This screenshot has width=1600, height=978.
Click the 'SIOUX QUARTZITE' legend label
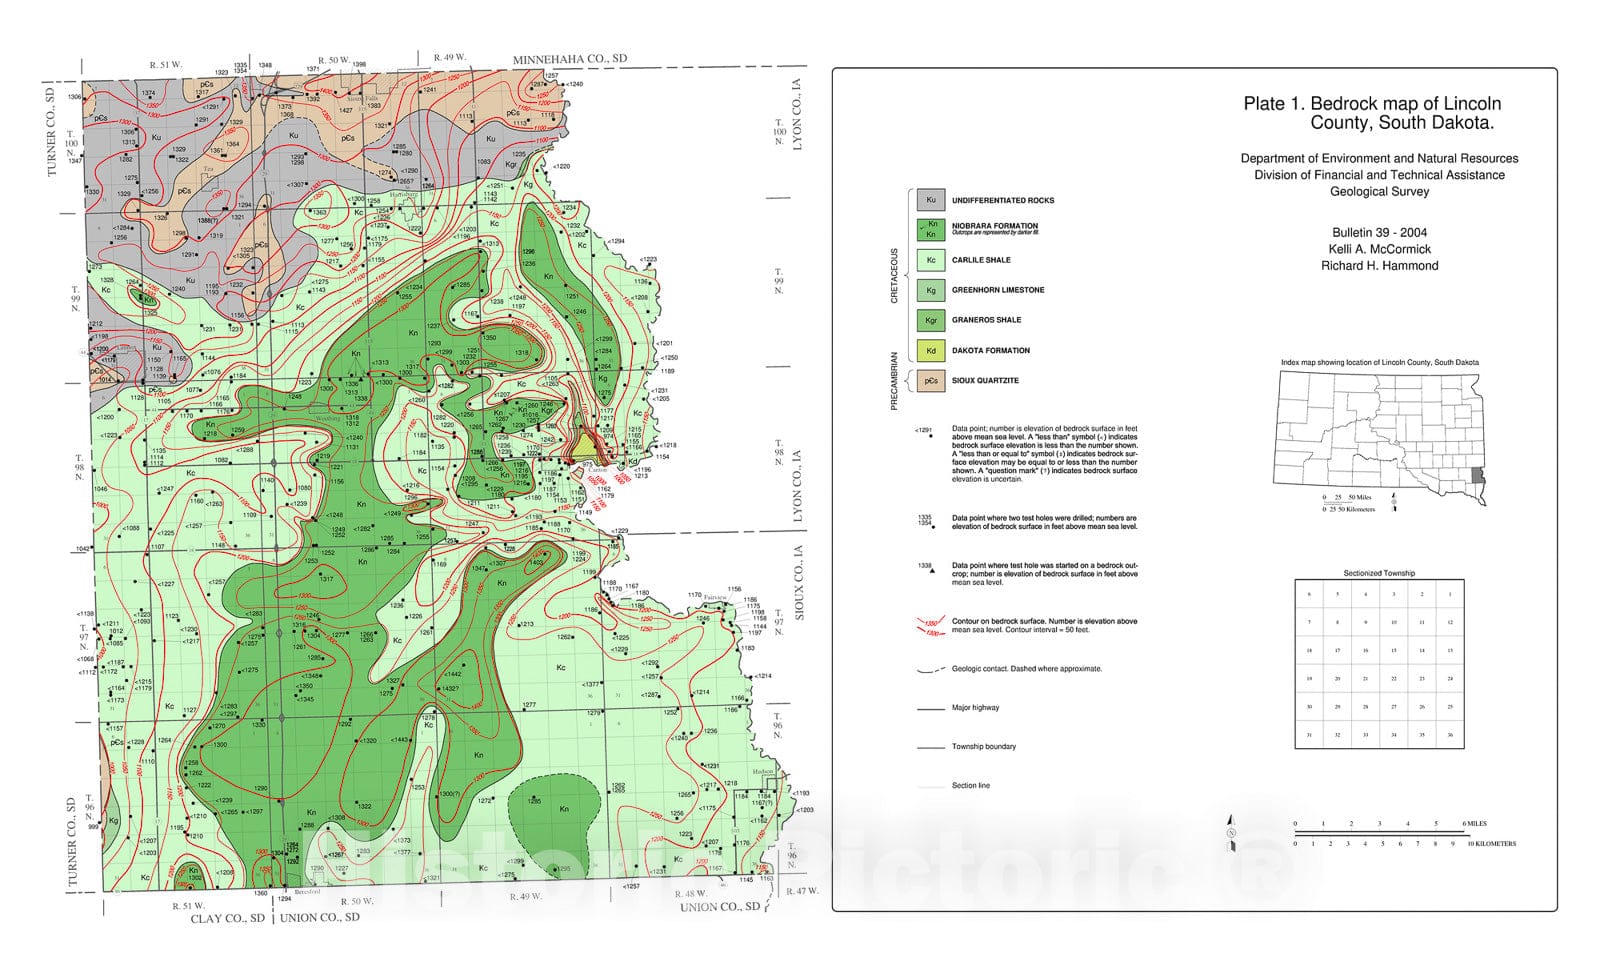pyautogui.click(x=985, y=381)
